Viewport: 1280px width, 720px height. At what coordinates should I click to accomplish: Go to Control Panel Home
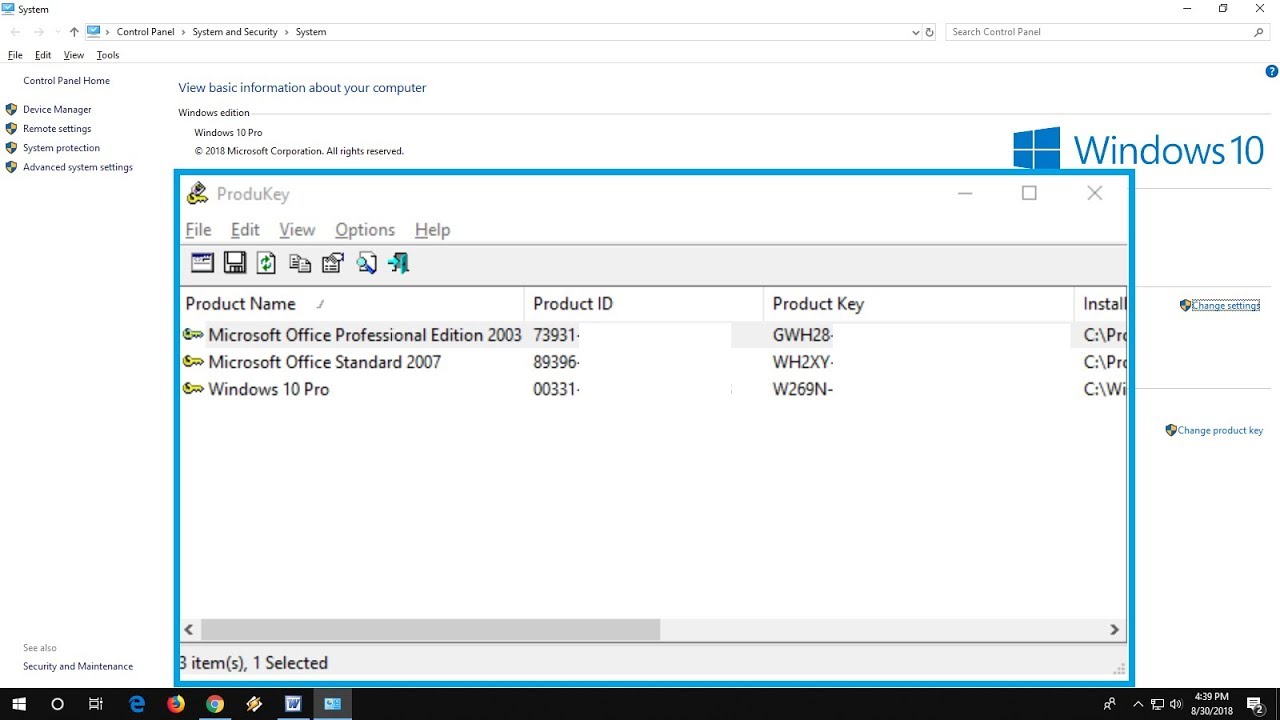[66, 80]
